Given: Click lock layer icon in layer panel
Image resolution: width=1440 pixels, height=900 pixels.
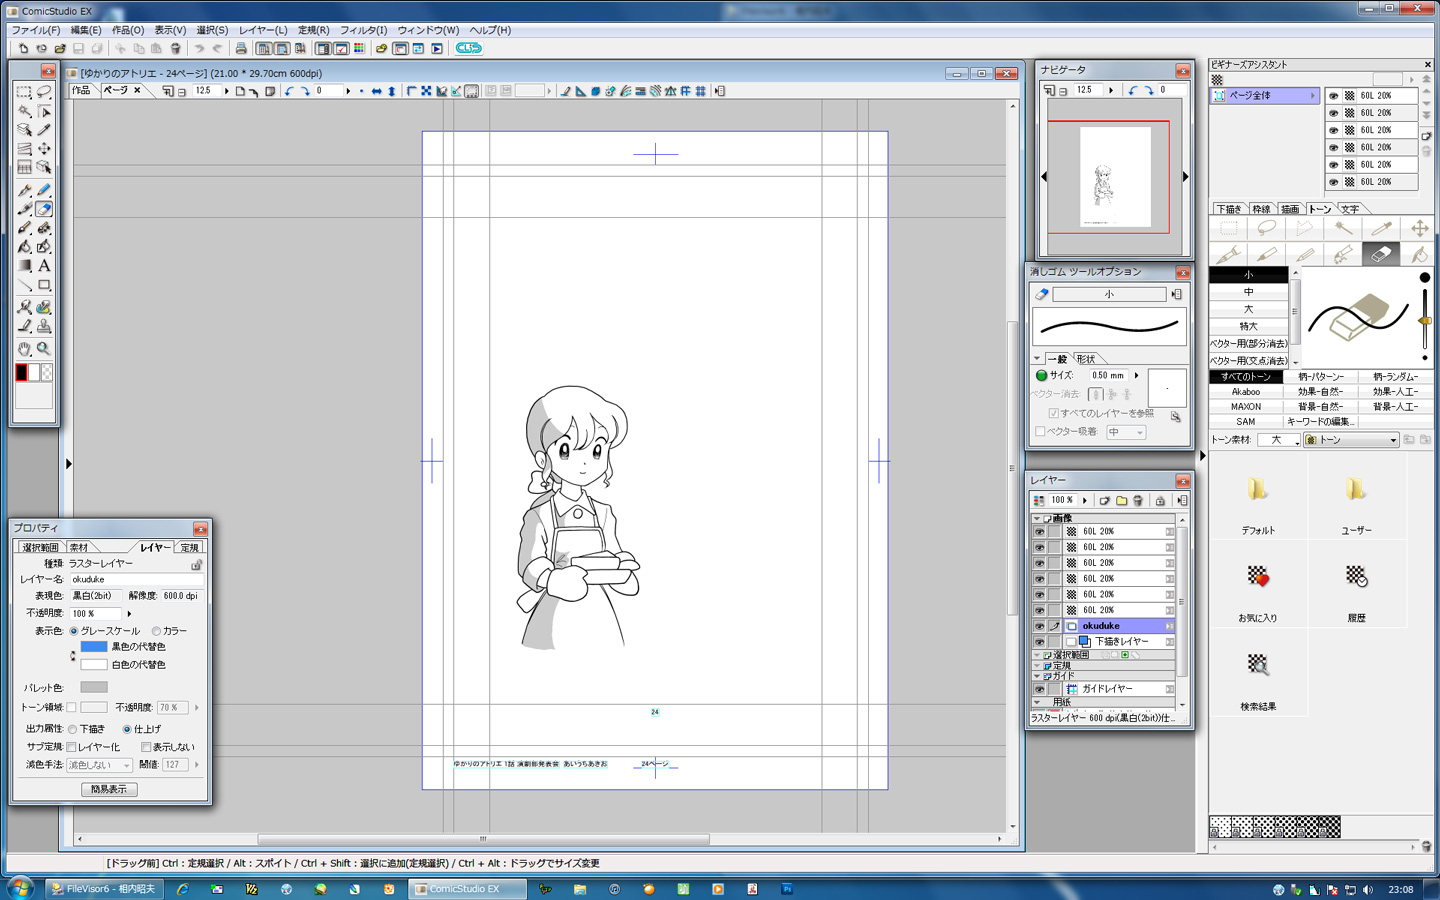Looking at the screenshot, I should [1160, 500].
